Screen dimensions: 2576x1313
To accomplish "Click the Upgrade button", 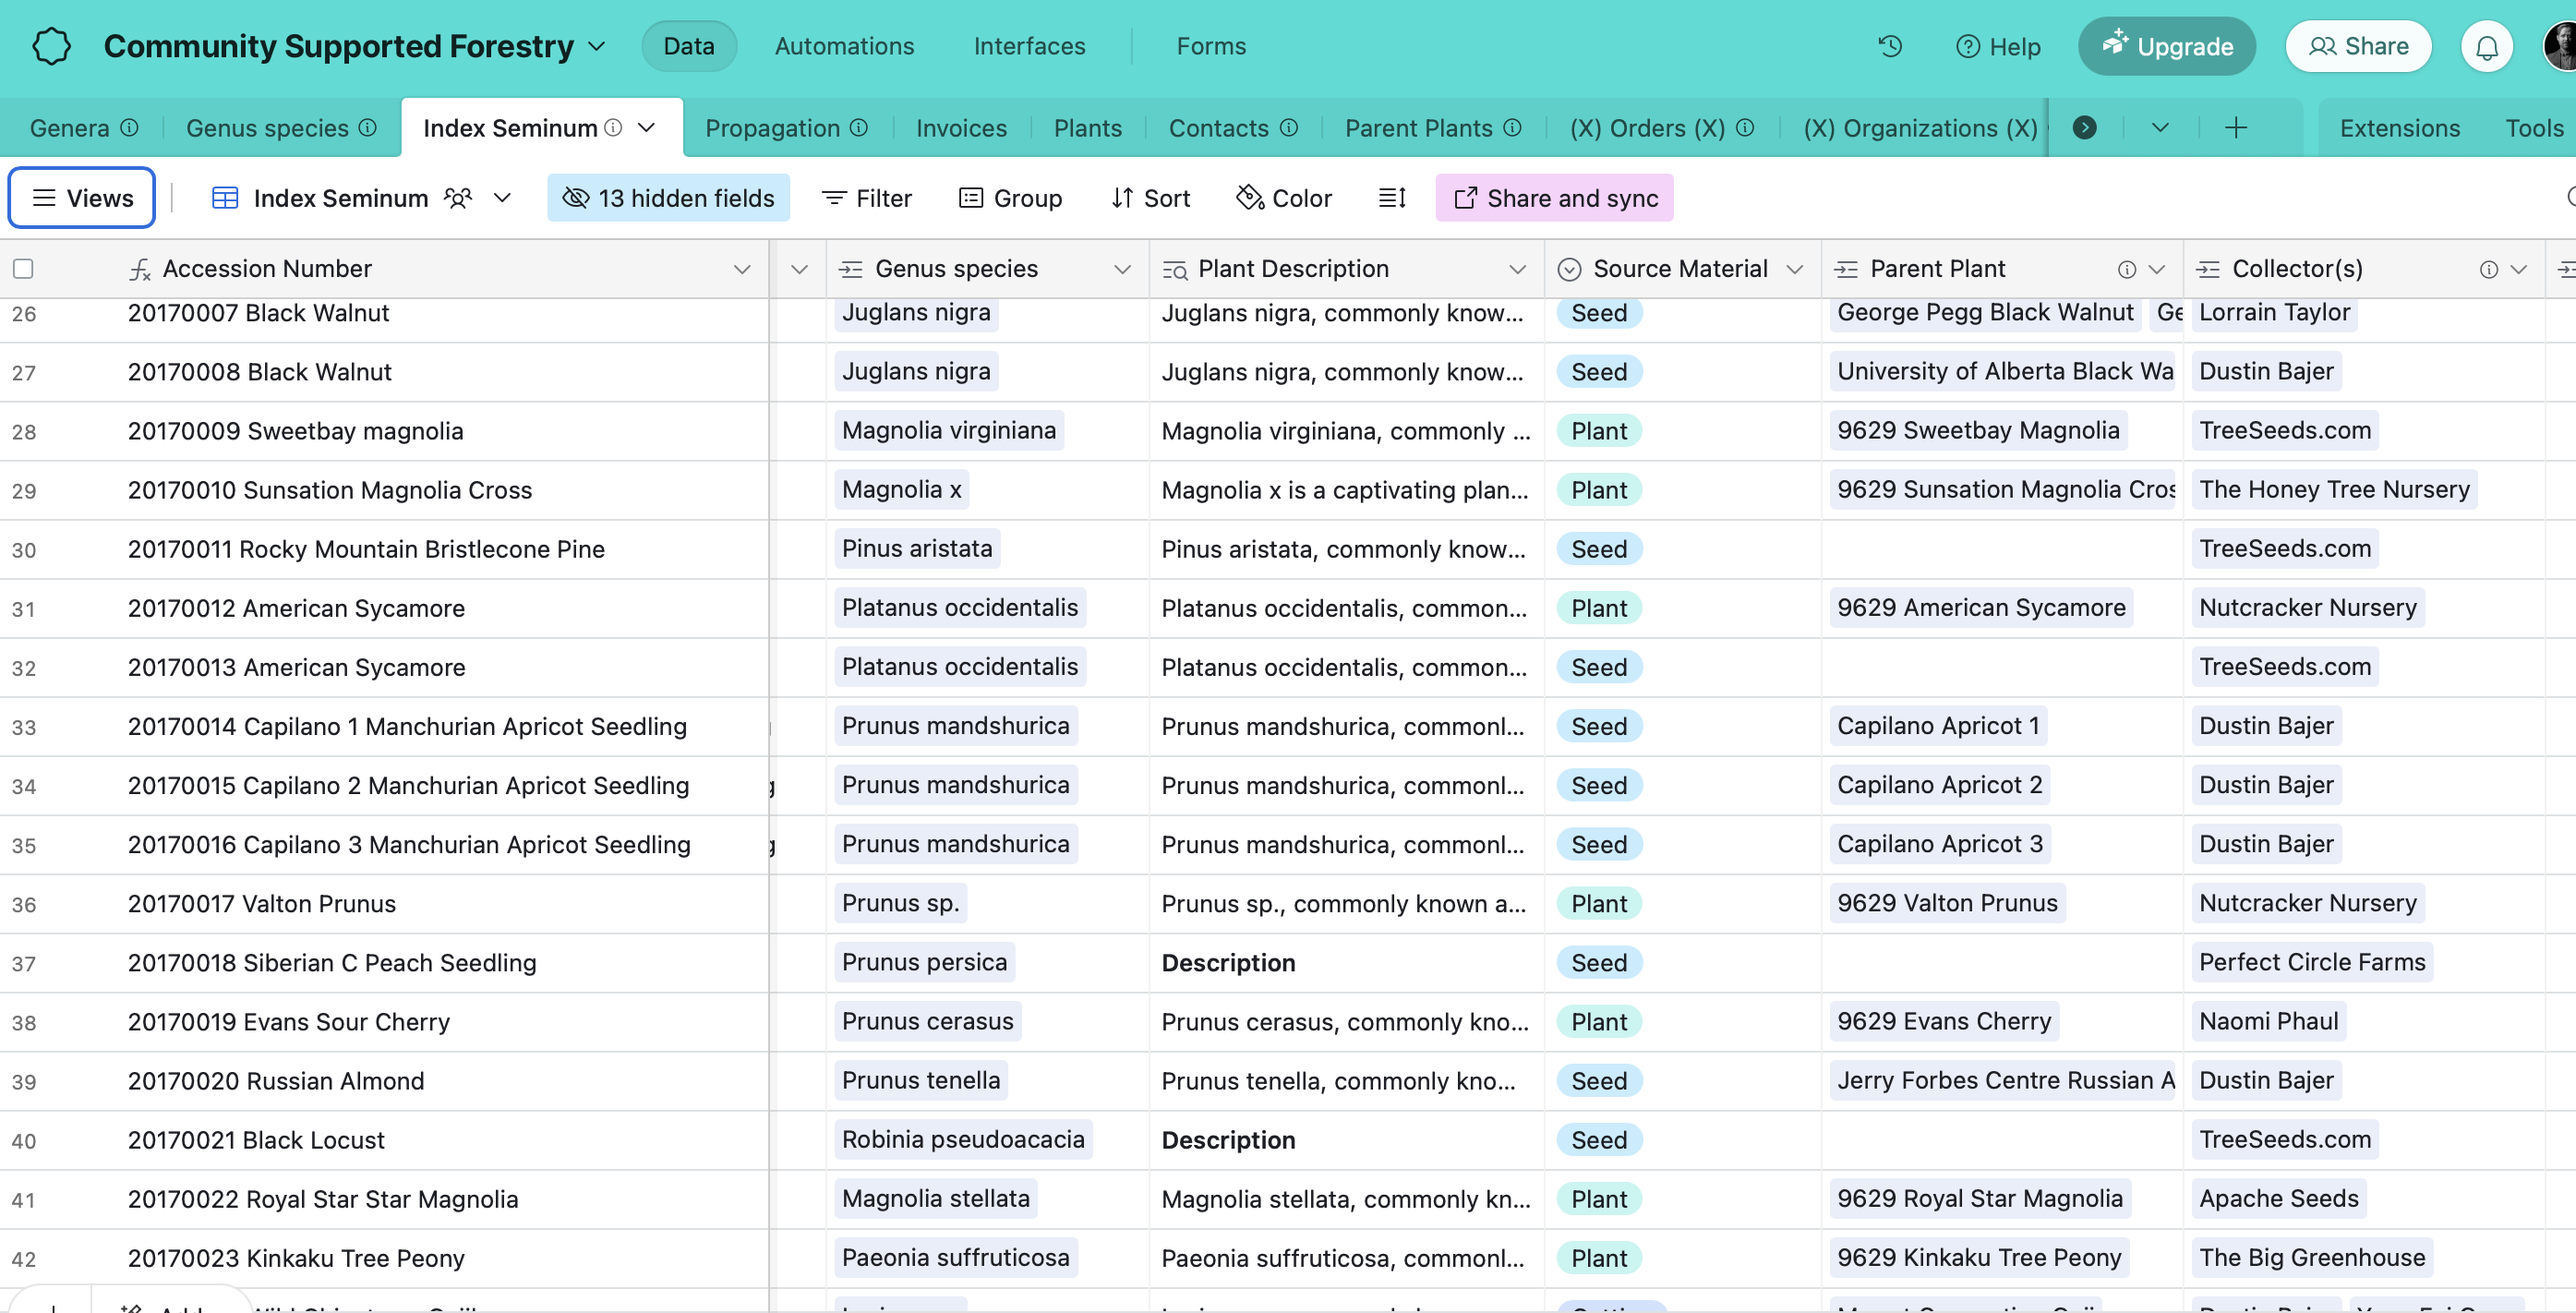I will [2166, 46].
